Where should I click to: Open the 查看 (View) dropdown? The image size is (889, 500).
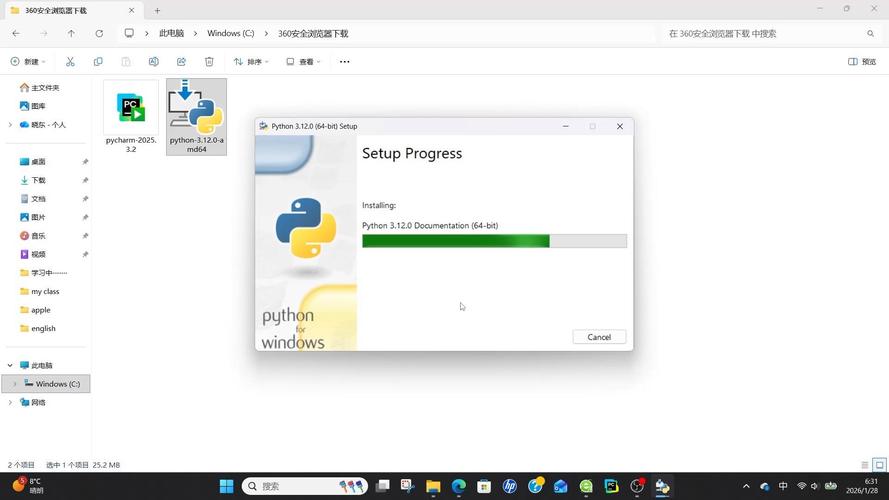tap(303, 61)
